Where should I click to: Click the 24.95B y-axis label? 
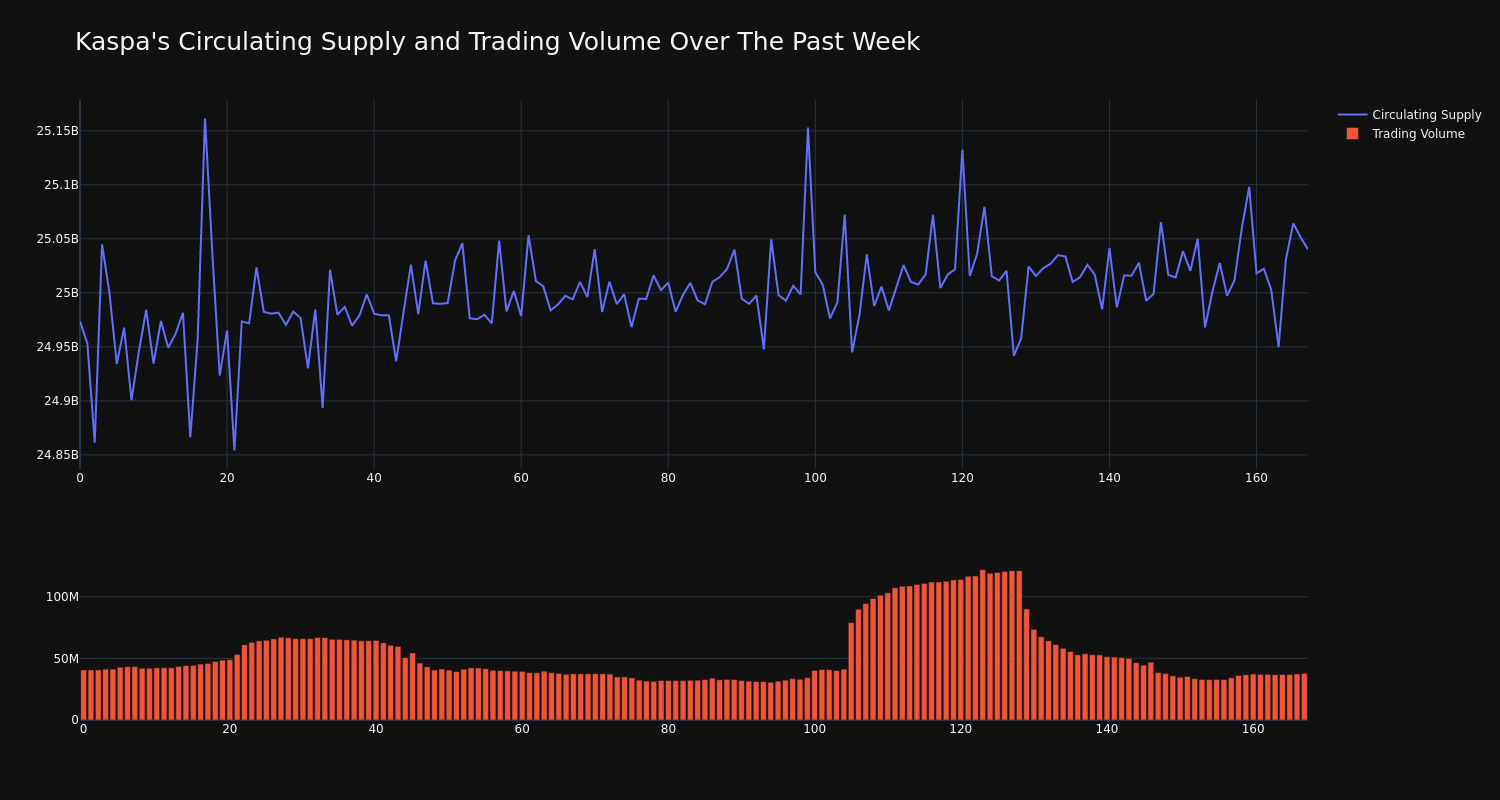point(57,347)
